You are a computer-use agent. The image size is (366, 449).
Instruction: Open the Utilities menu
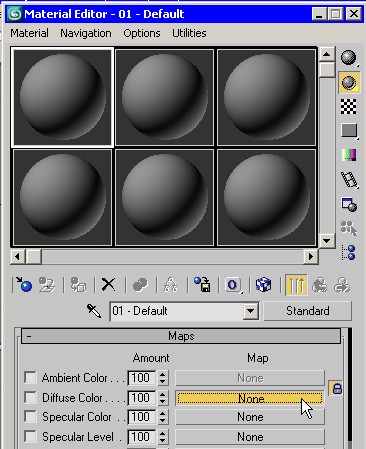tap(189, 33)
